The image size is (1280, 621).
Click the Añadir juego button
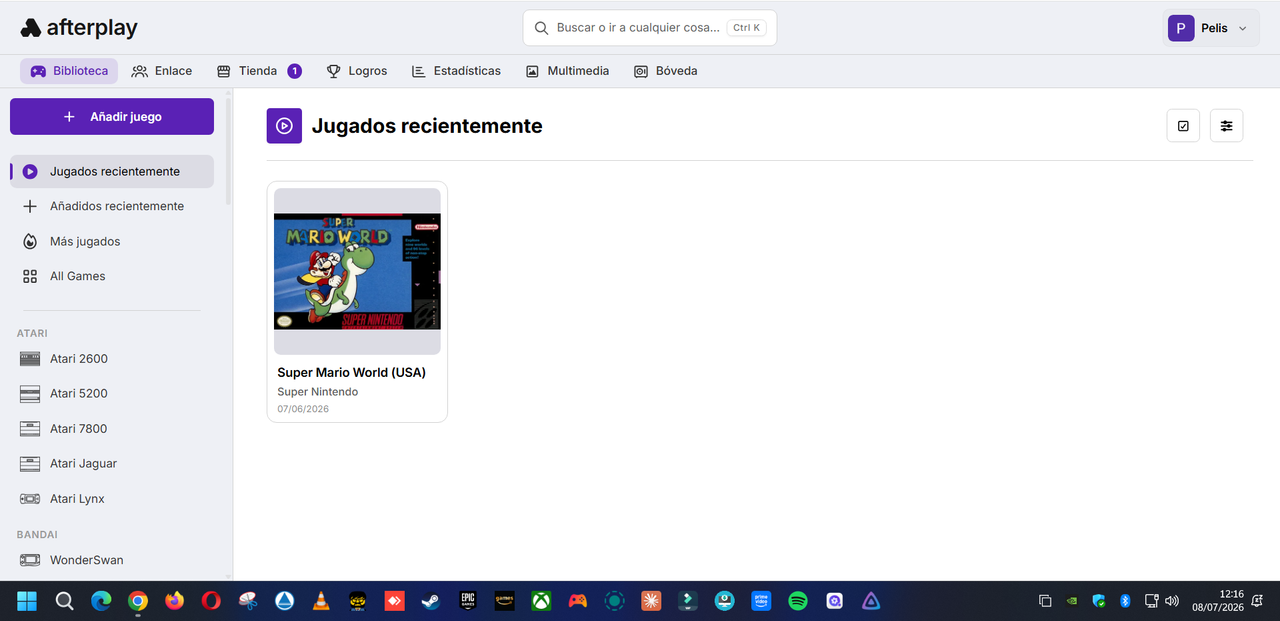pos(112,116)
